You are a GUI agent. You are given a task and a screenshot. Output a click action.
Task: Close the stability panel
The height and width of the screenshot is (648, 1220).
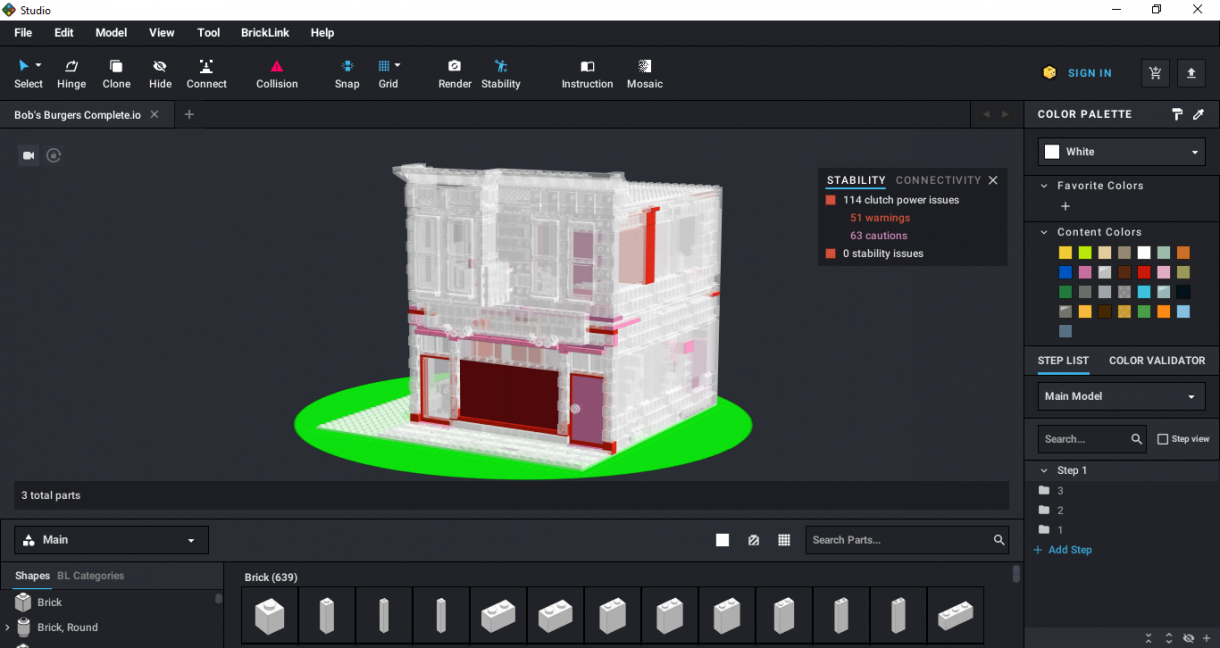(x=993, y=180)
